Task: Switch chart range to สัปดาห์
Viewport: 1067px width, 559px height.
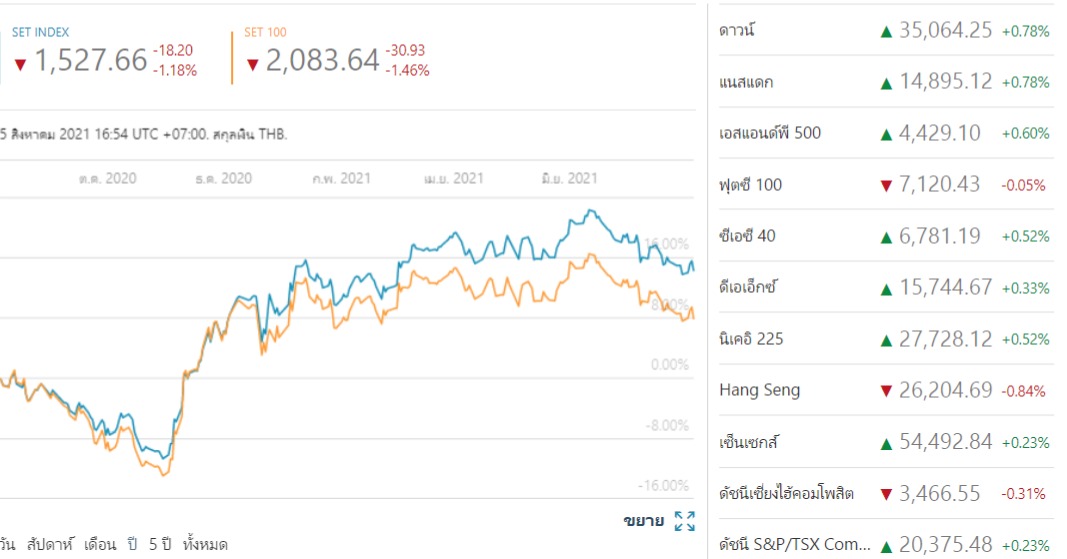Action: [x=51, y=545]
